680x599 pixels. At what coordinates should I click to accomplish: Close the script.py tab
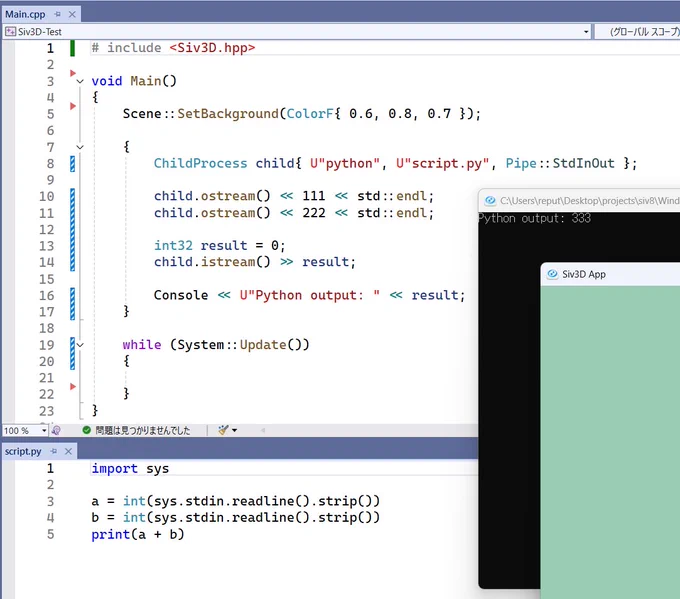click(68, 452)
